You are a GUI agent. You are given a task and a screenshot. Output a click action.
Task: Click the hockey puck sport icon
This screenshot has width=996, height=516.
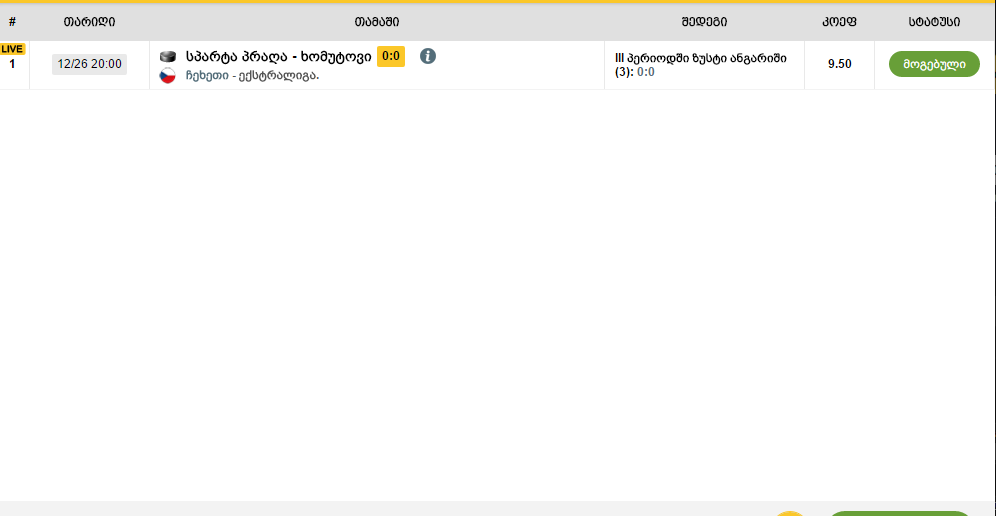pyautogui.click(x=168, y=57)
